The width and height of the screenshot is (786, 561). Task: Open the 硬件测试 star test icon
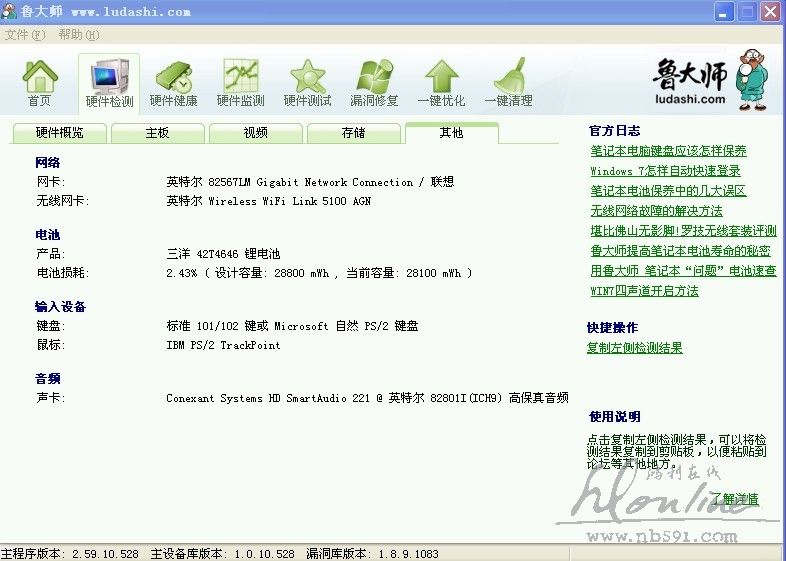pos(308,83)
